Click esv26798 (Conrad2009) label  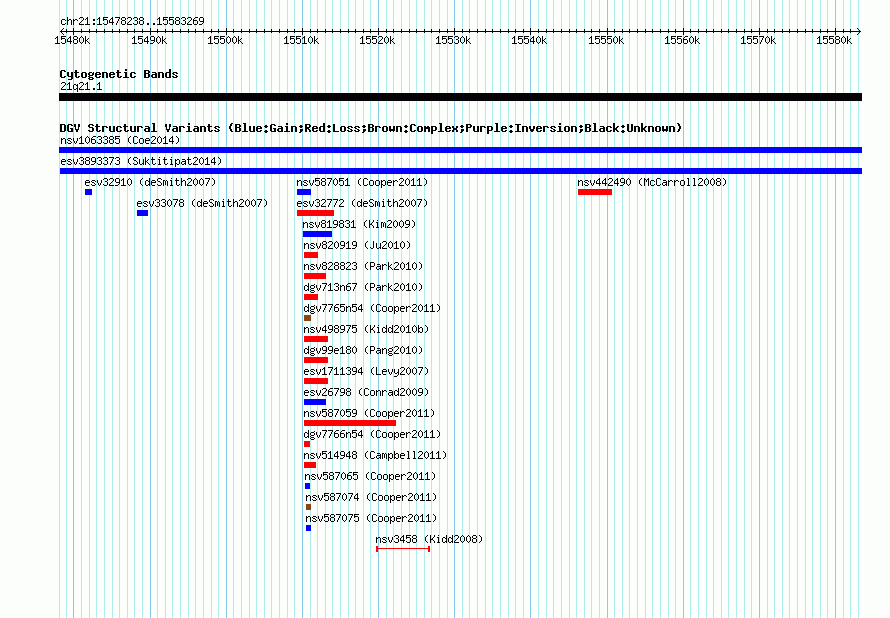(x=366, y=392)
